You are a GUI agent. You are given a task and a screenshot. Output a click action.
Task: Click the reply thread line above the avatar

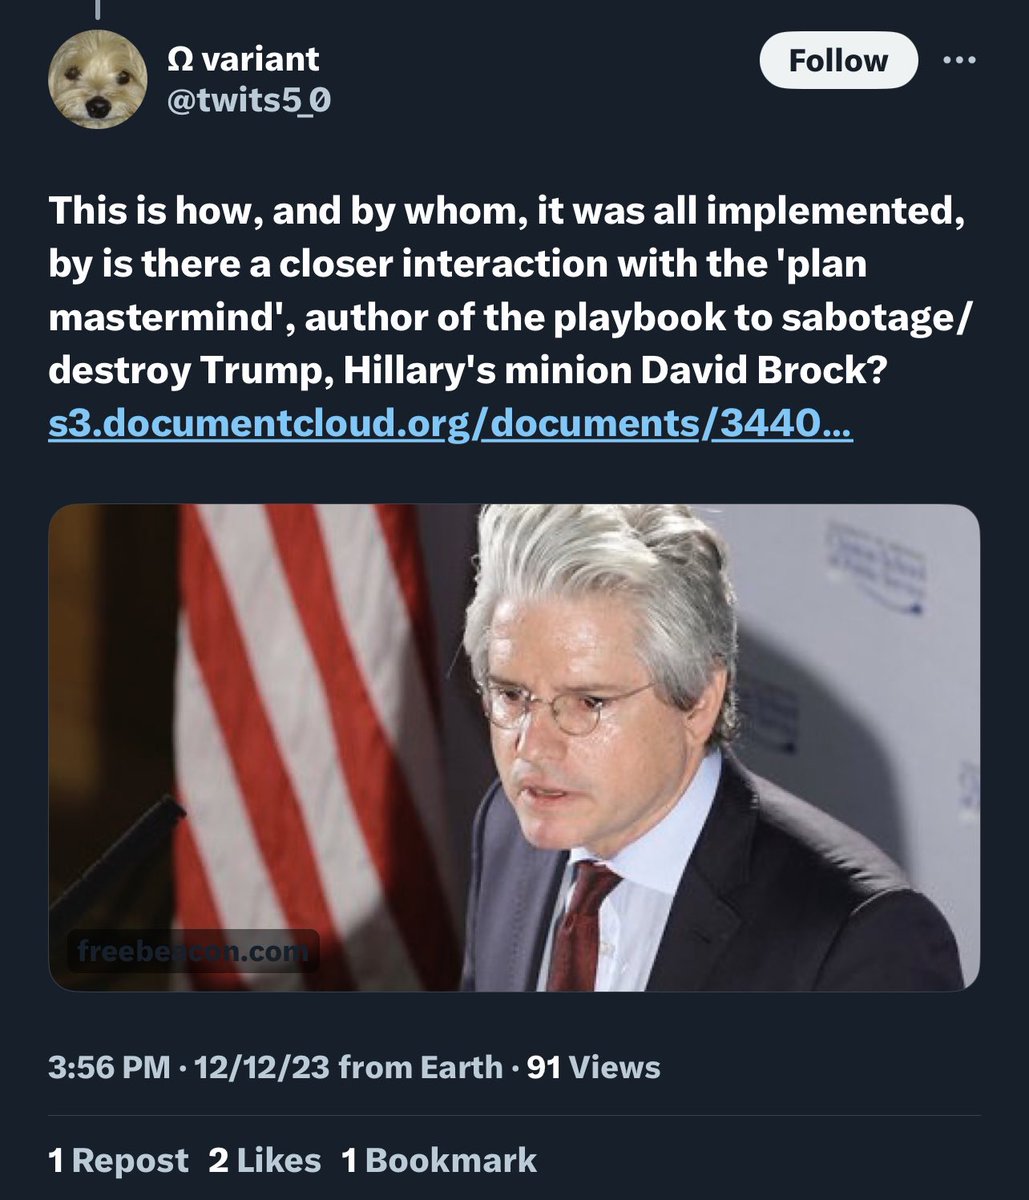click(x=99, y=10)
